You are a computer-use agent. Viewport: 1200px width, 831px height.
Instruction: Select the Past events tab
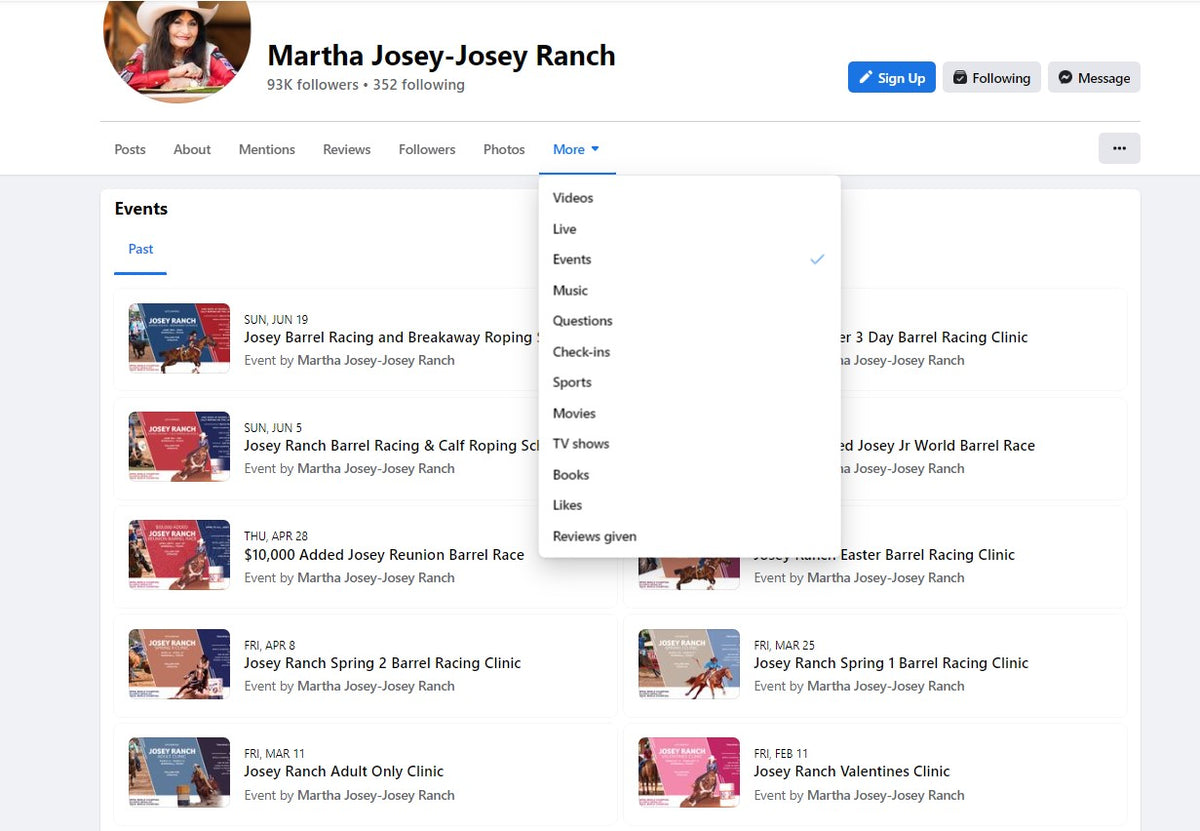pos(141,249)
